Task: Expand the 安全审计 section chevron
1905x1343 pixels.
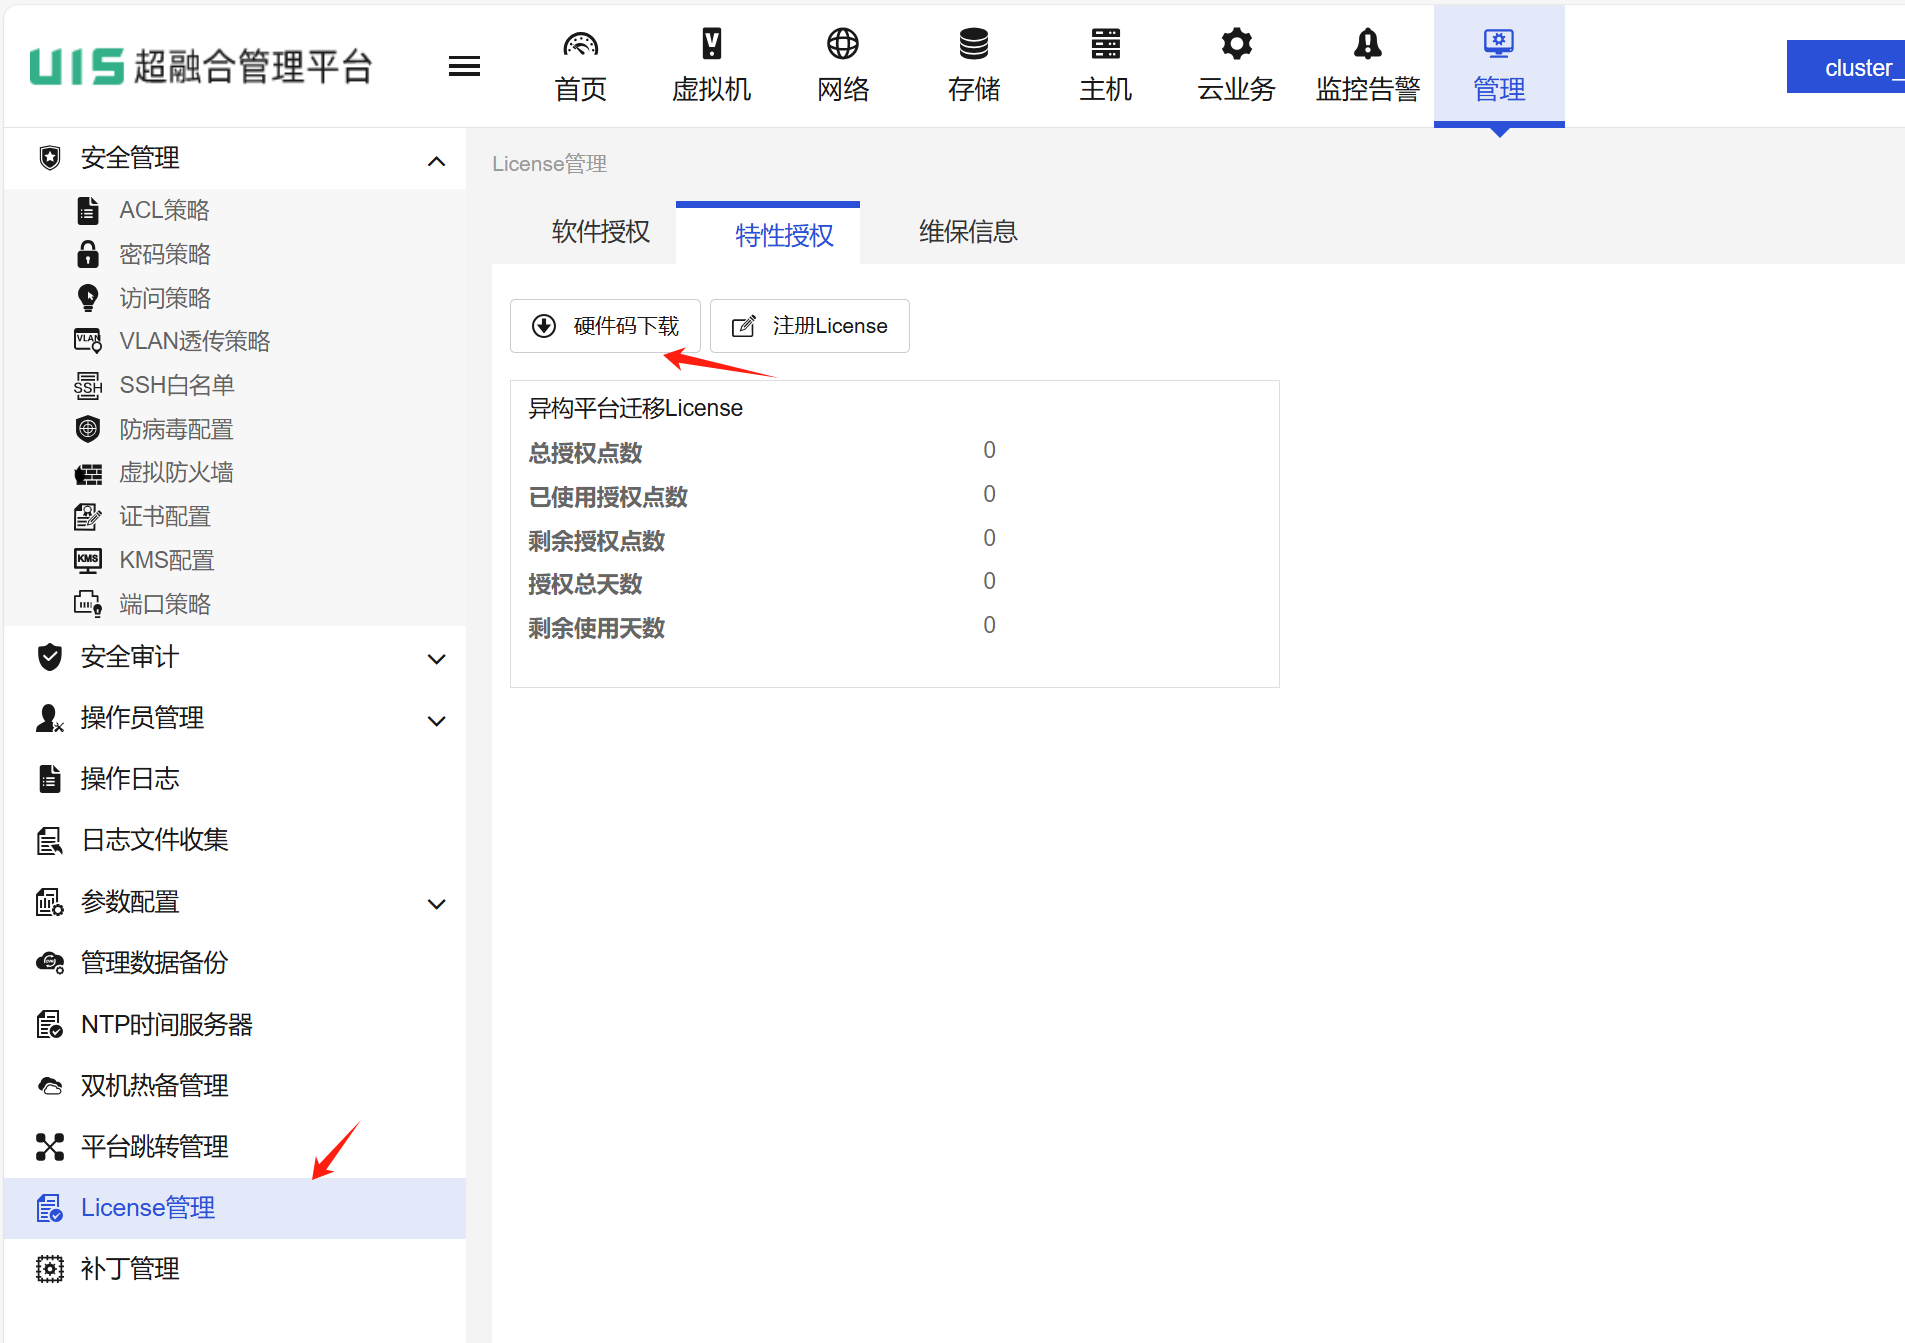Action: 436,658
